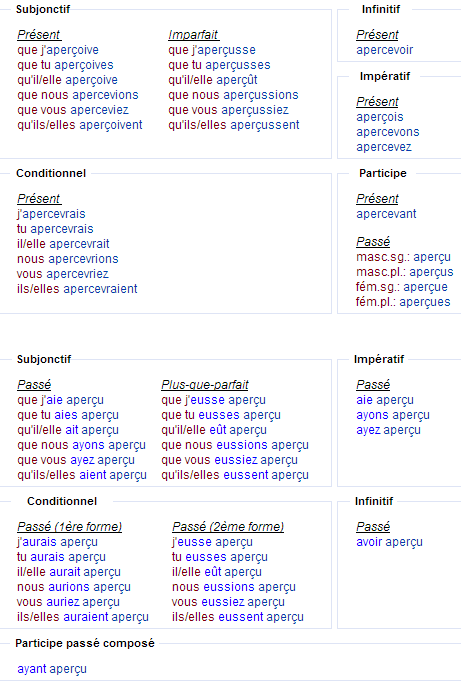Image resolution: width=461 pixels, height=686 pixels.
Task: Click 'ayant aperçu' compound participle
Action: tap(52, 669)
